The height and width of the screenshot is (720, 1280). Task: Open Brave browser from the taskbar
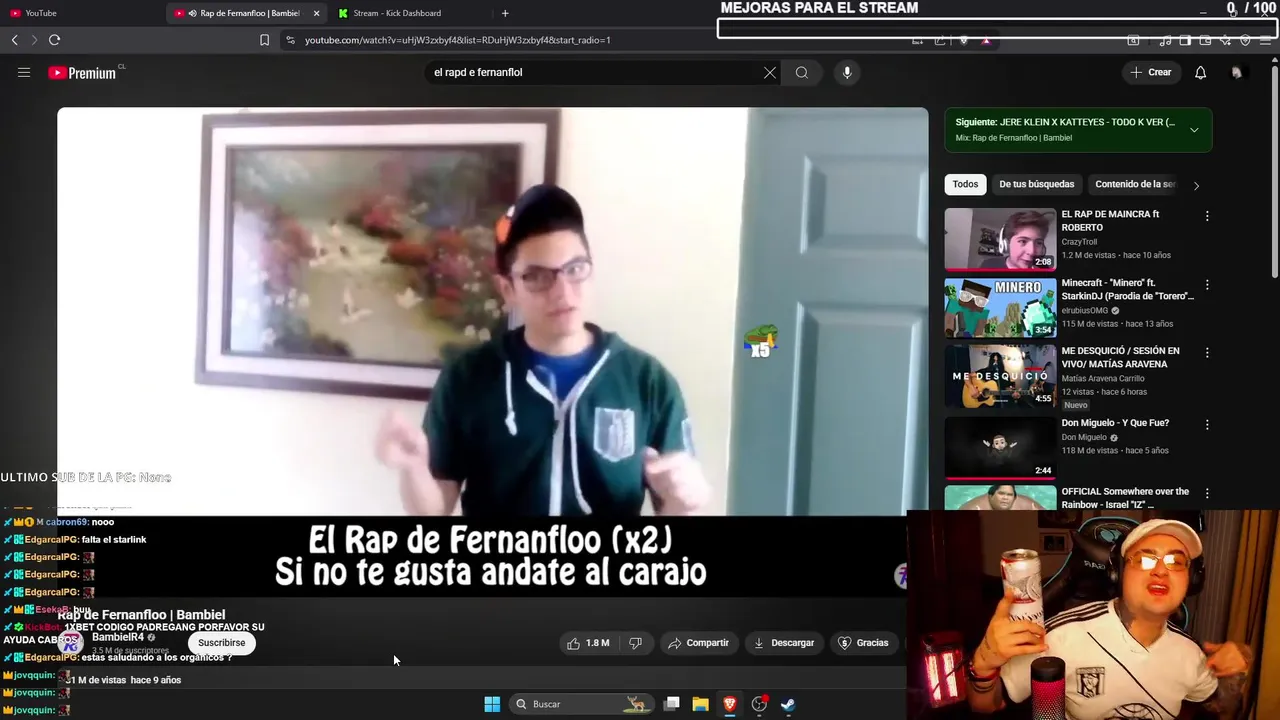pyautogui.click(x=730, y=704)
